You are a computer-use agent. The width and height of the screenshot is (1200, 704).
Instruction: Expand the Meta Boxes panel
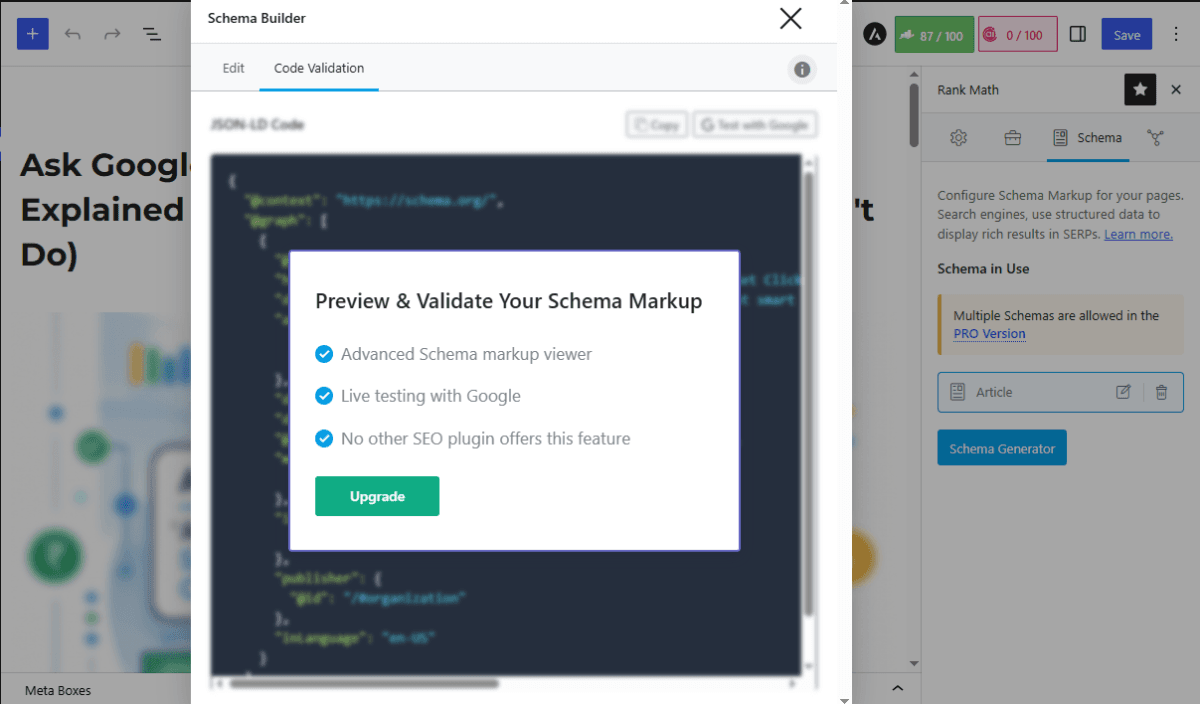[898, 688]
